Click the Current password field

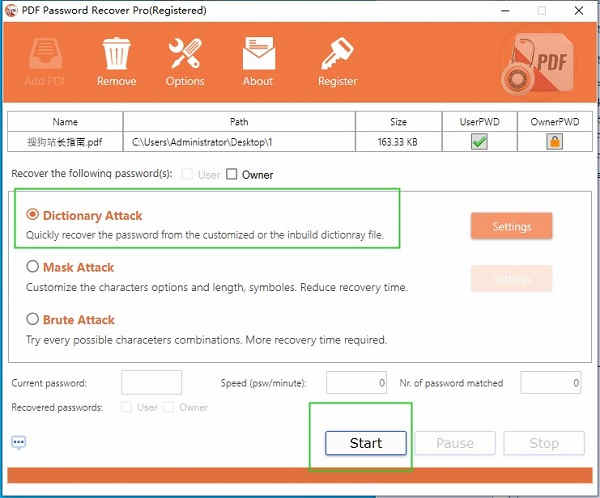(x=151, y=382)
